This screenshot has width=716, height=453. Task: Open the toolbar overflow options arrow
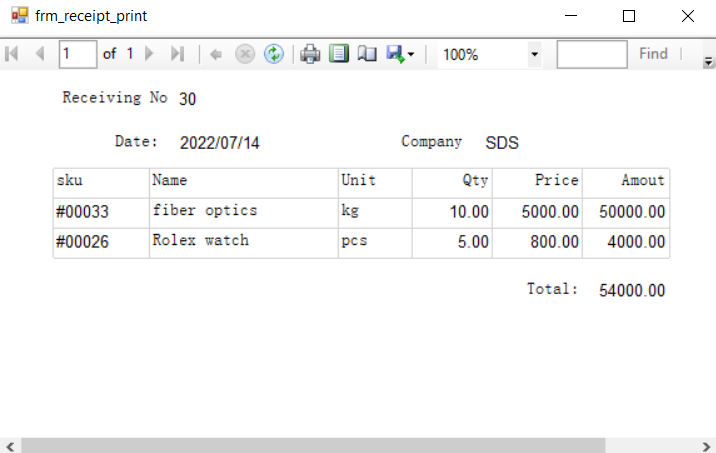[709, 61]
